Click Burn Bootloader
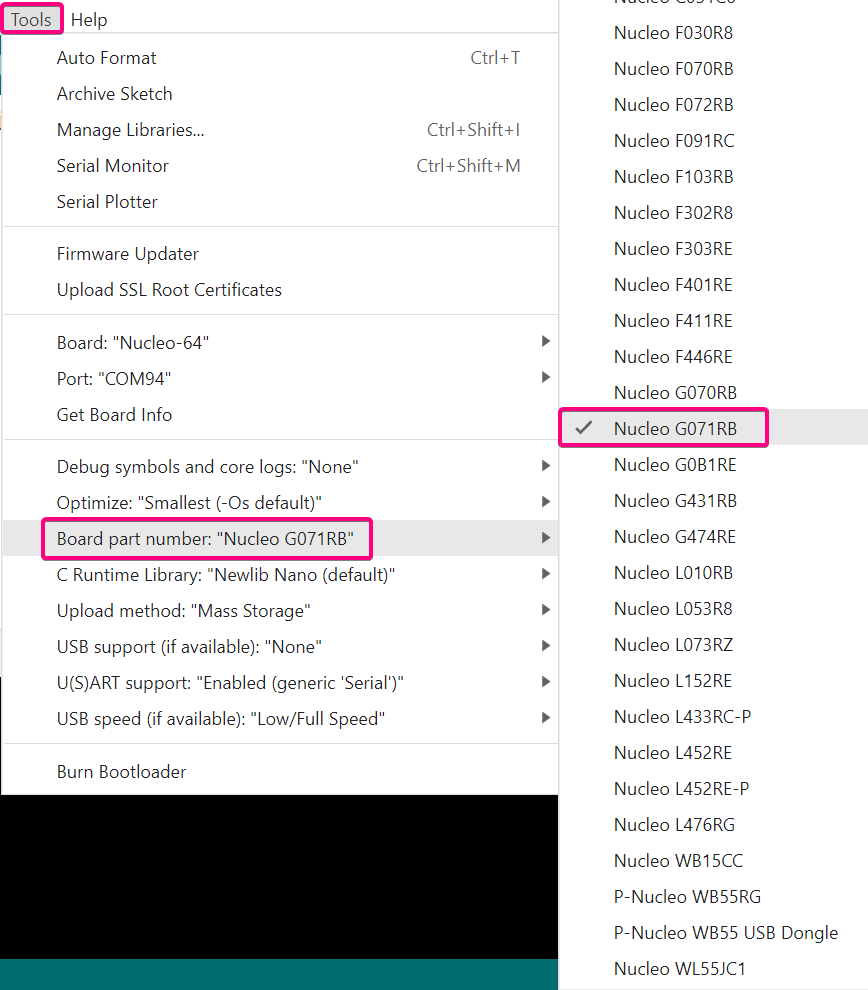The image size is (868, 990). (281, 772)
